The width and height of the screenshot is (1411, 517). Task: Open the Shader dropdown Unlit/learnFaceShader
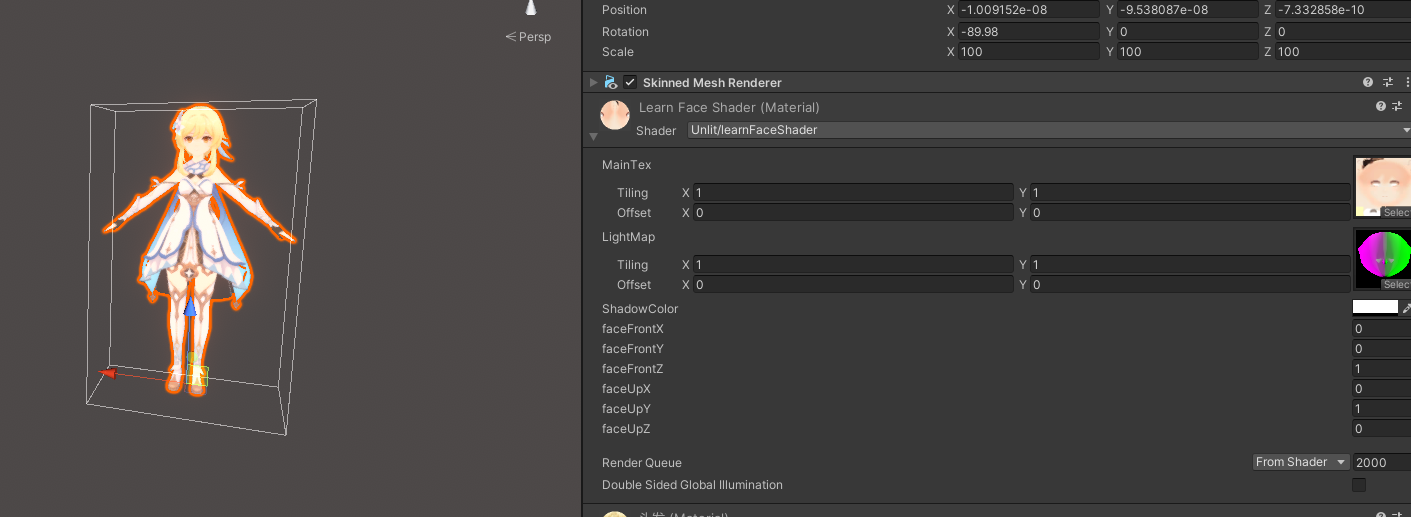click(1049, 130)
